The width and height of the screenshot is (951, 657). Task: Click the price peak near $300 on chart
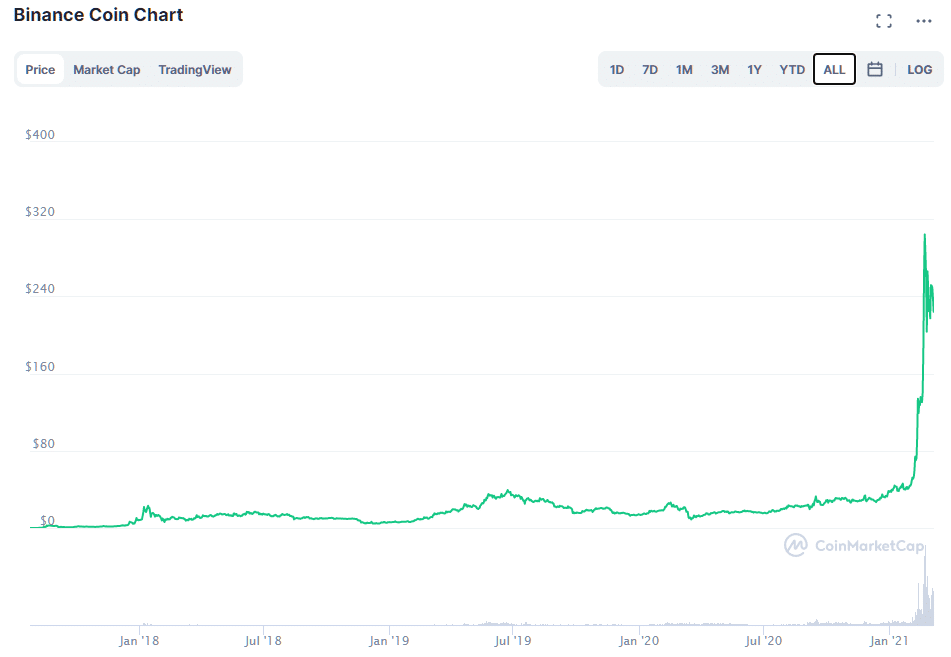(924, 235)
